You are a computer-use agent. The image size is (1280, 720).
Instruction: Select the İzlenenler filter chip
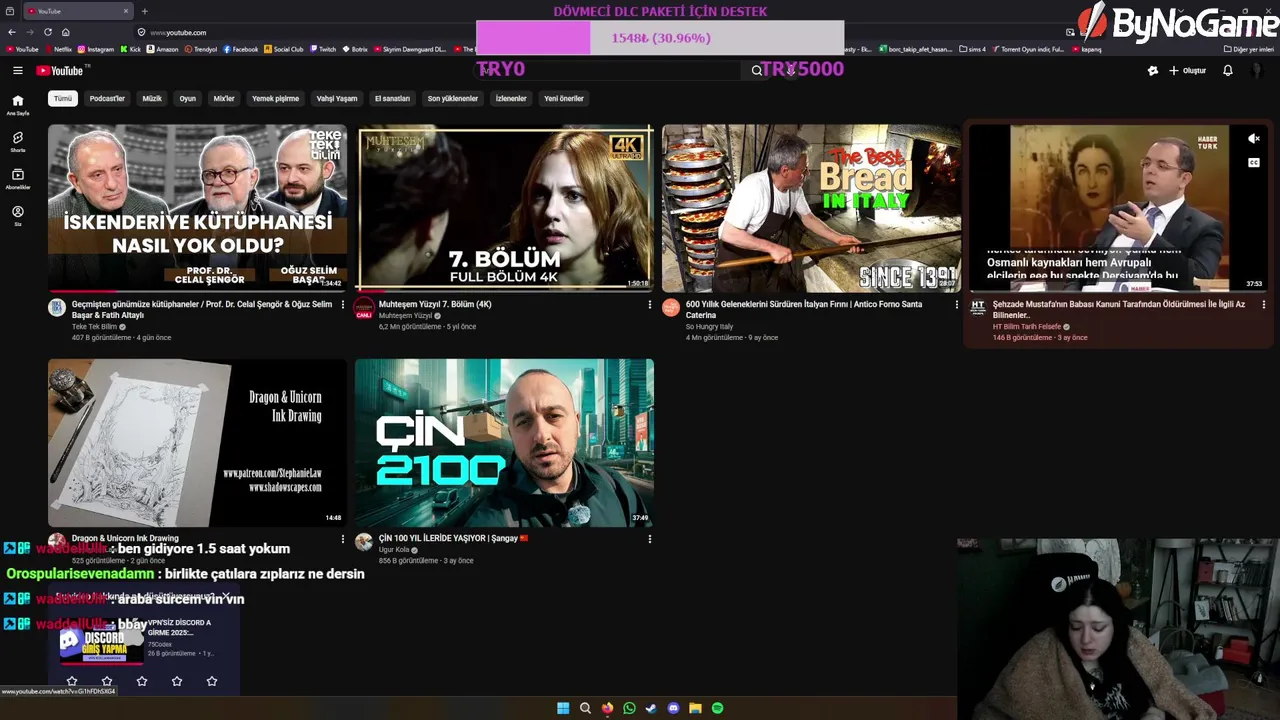(511, 98)
